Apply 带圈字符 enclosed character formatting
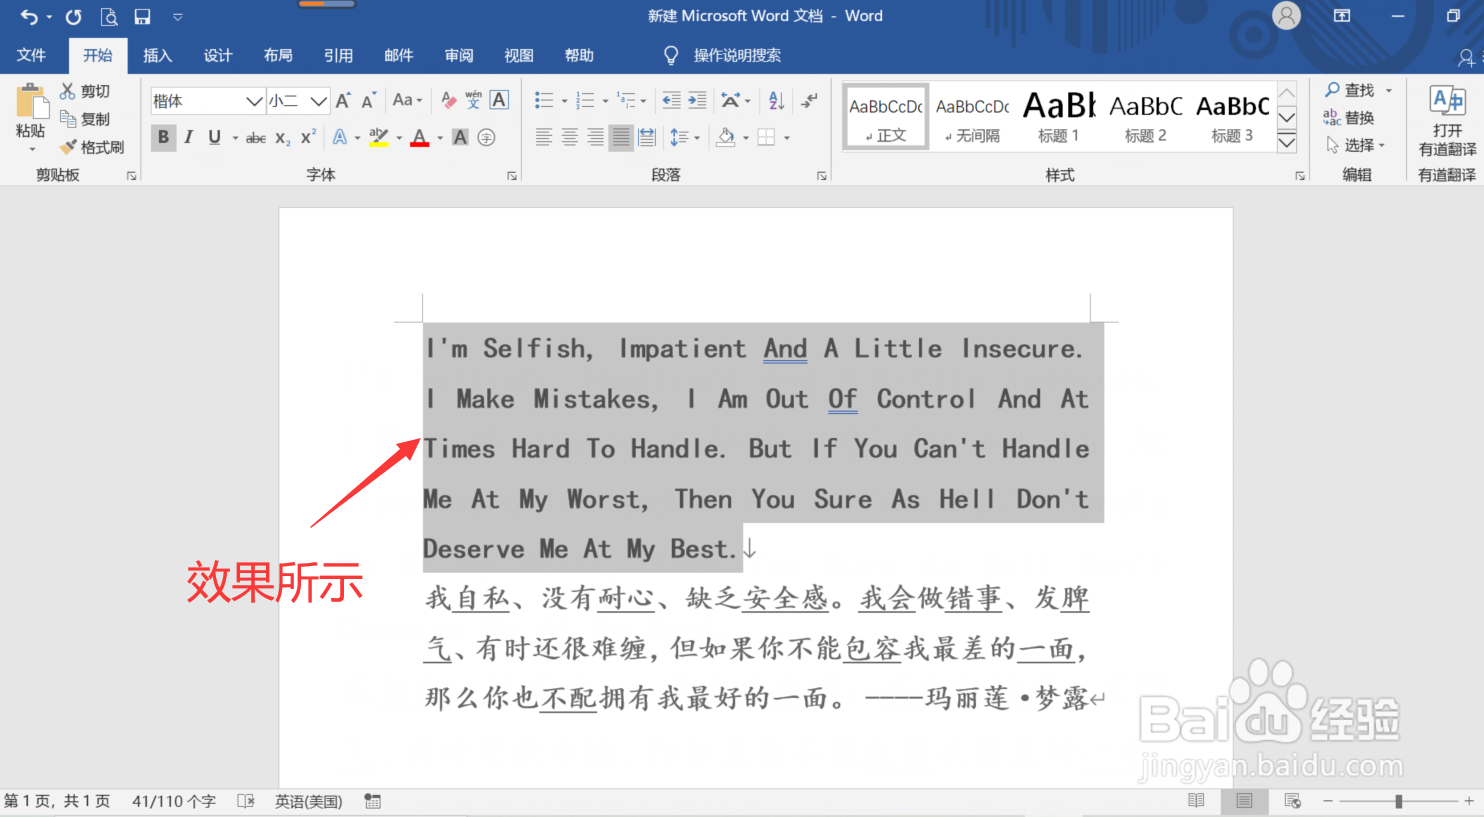This screenshot has height=817, width=1484. pyautogui.click(x=487, y=137)
